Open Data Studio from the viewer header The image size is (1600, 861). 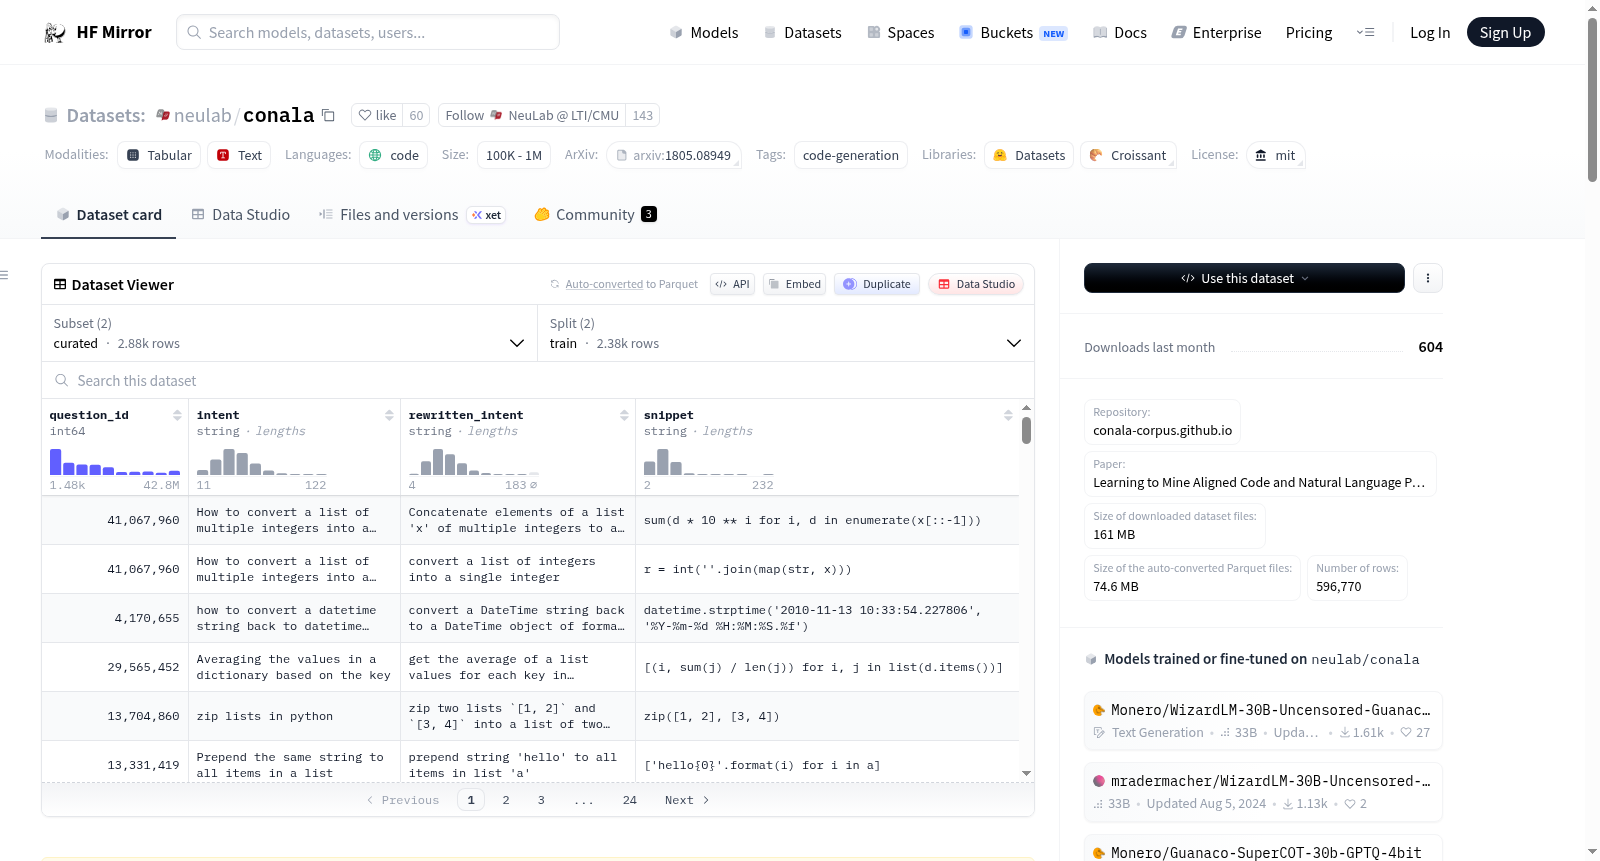pos(976,285)
